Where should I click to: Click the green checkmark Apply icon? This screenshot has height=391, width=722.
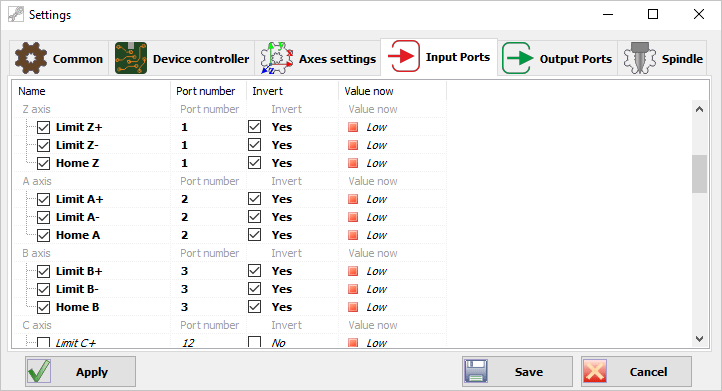point(39,371)
